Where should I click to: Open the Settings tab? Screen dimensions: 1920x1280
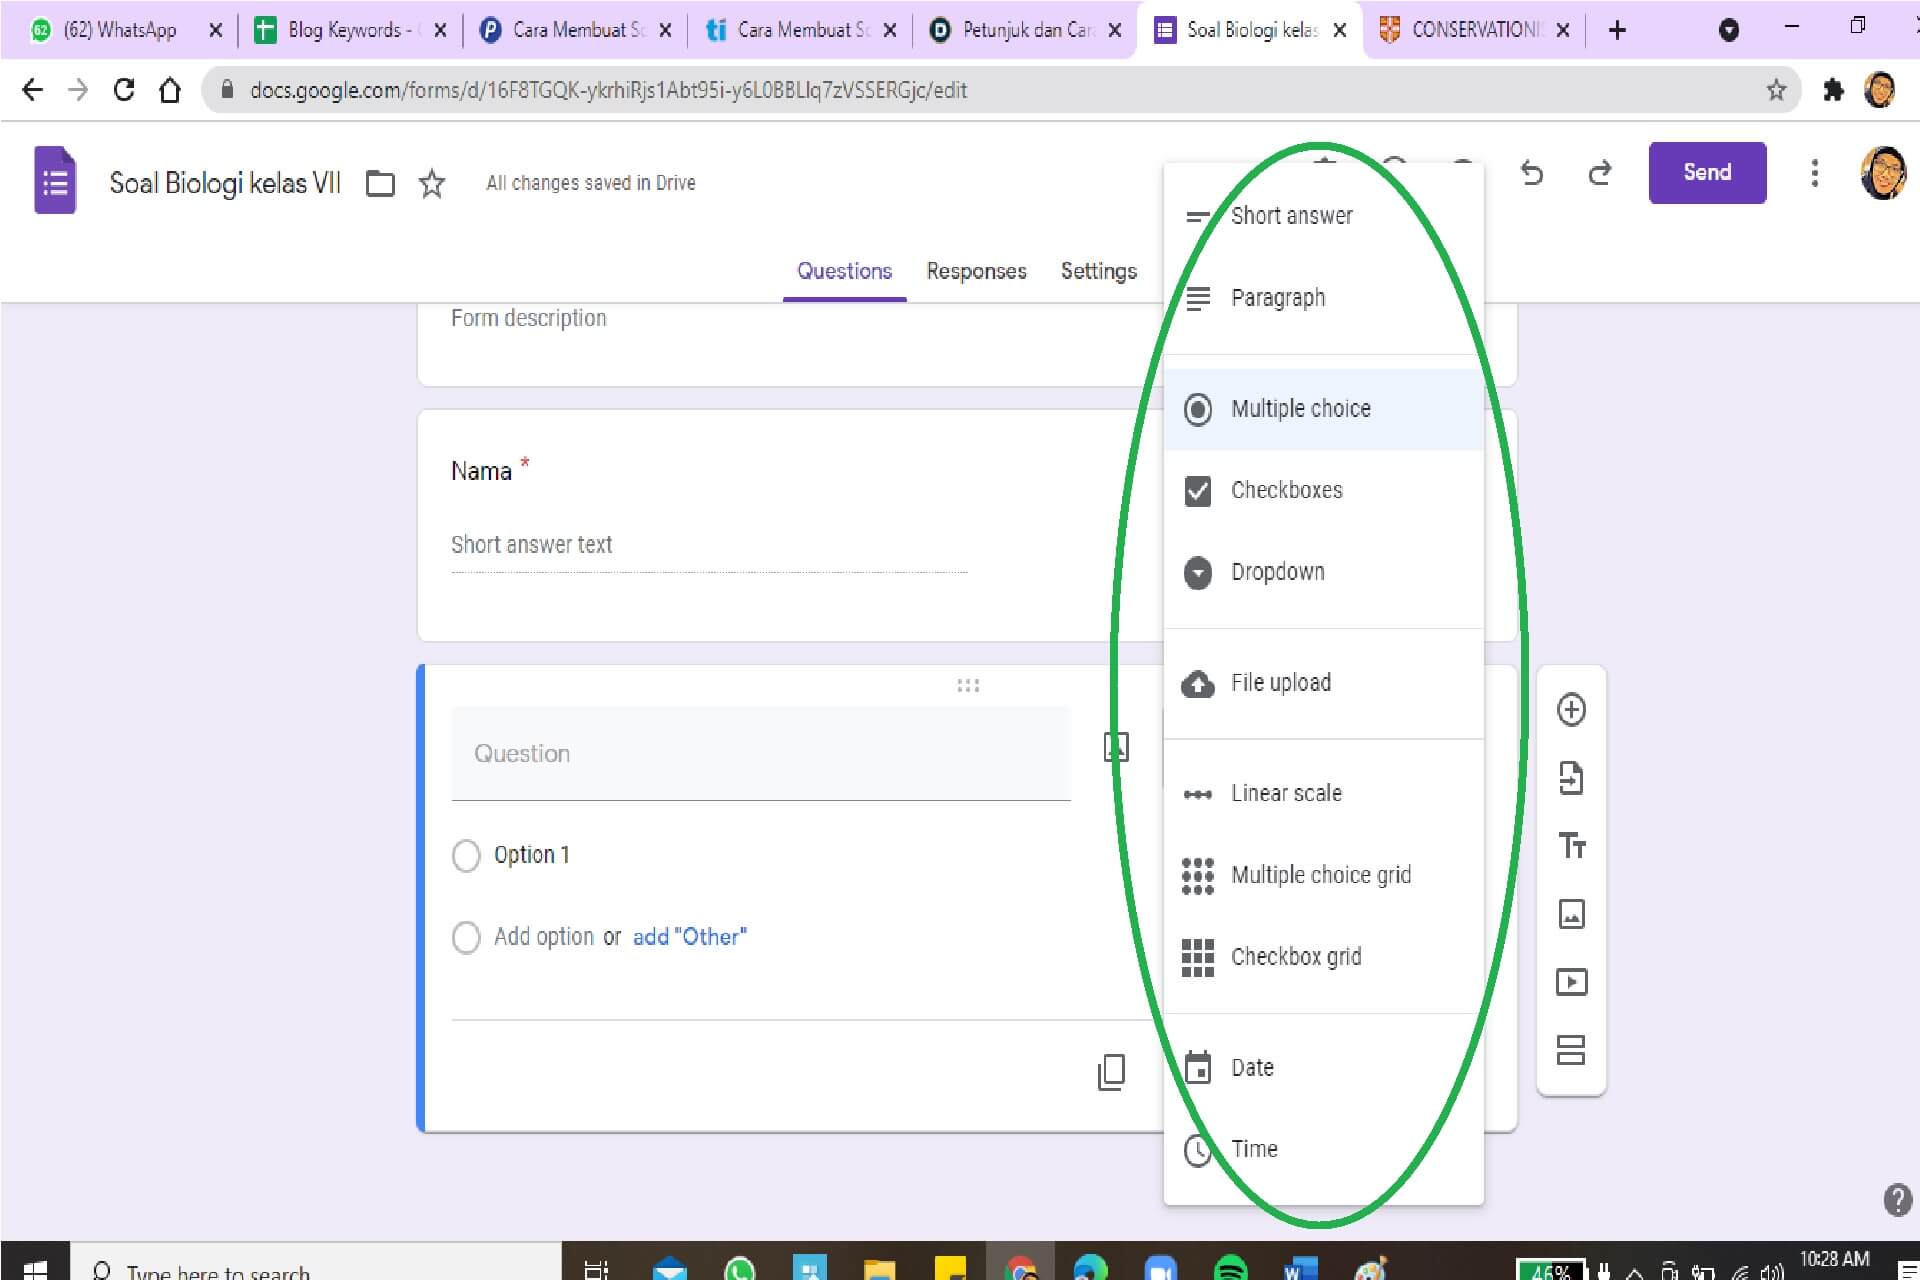[1098, 271]
